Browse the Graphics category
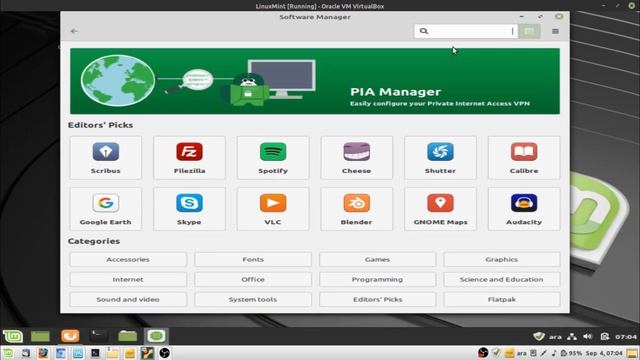 tap(502, 260)
